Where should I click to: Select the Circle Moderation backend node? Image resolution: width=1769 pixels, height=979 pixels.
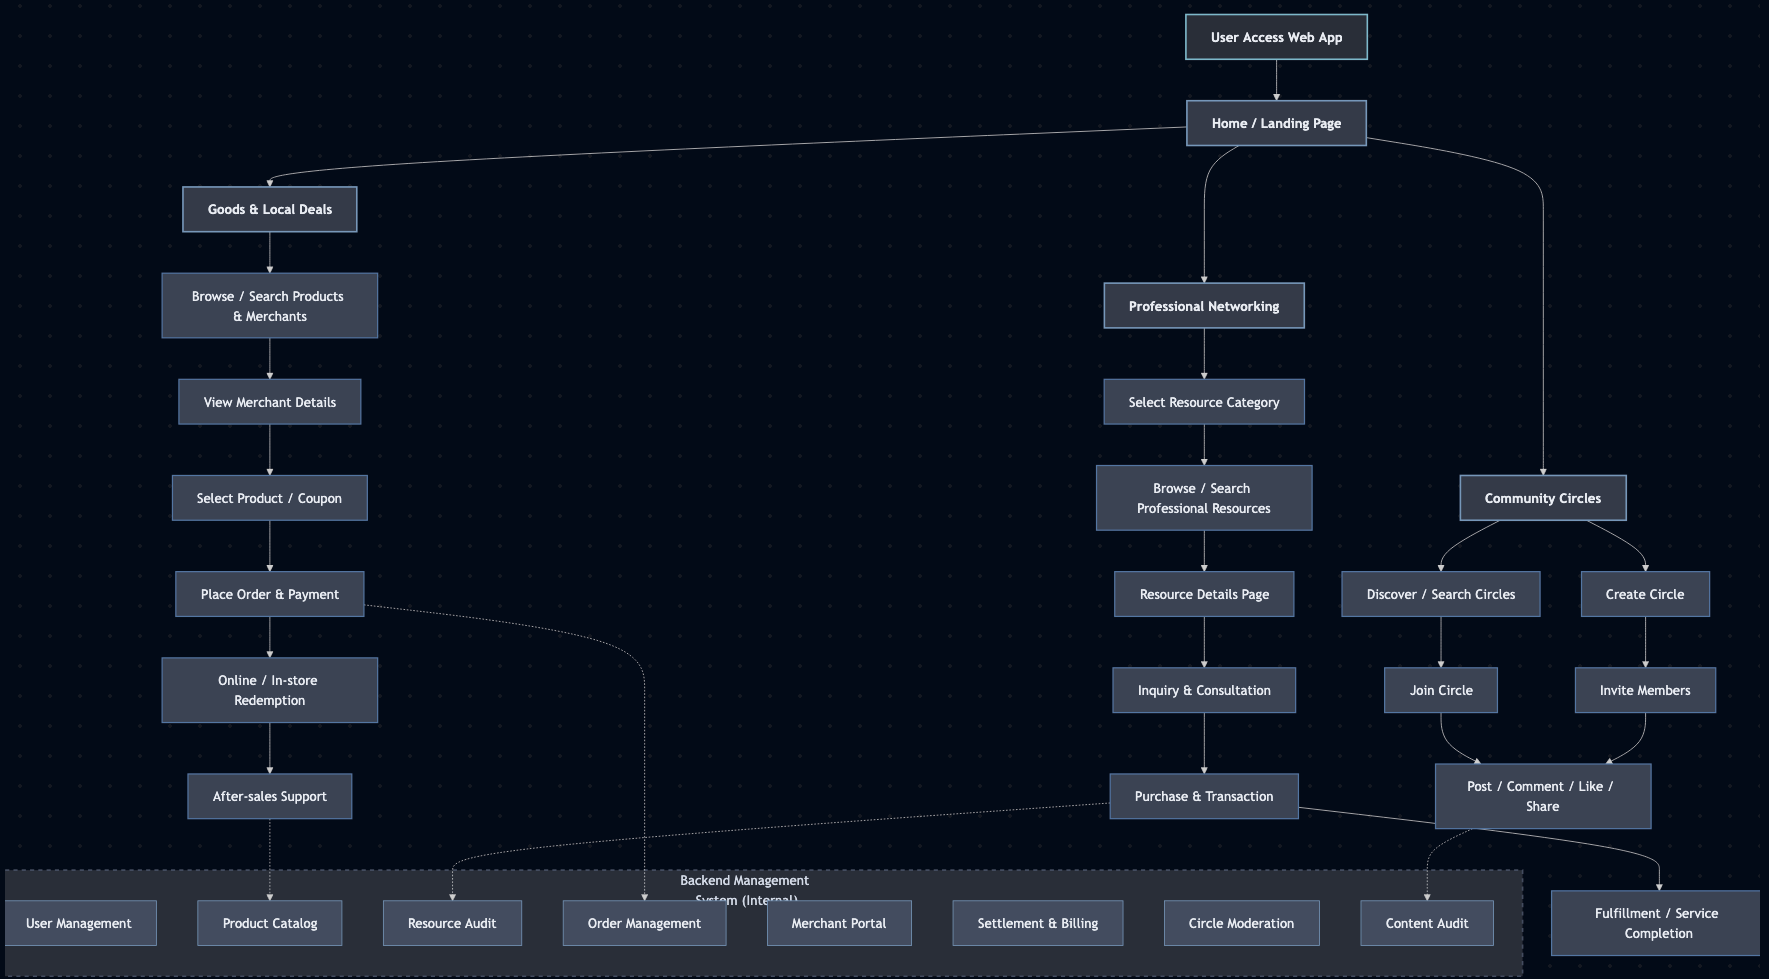point(1241,923)
